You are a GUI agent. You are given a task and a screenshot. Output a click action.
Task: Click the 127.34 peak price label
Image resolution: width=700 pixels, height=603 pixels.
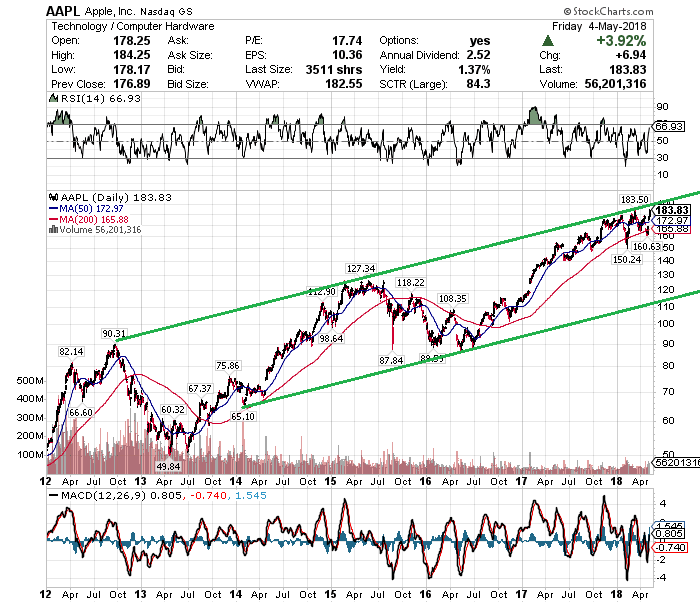[x=361, y=269]
